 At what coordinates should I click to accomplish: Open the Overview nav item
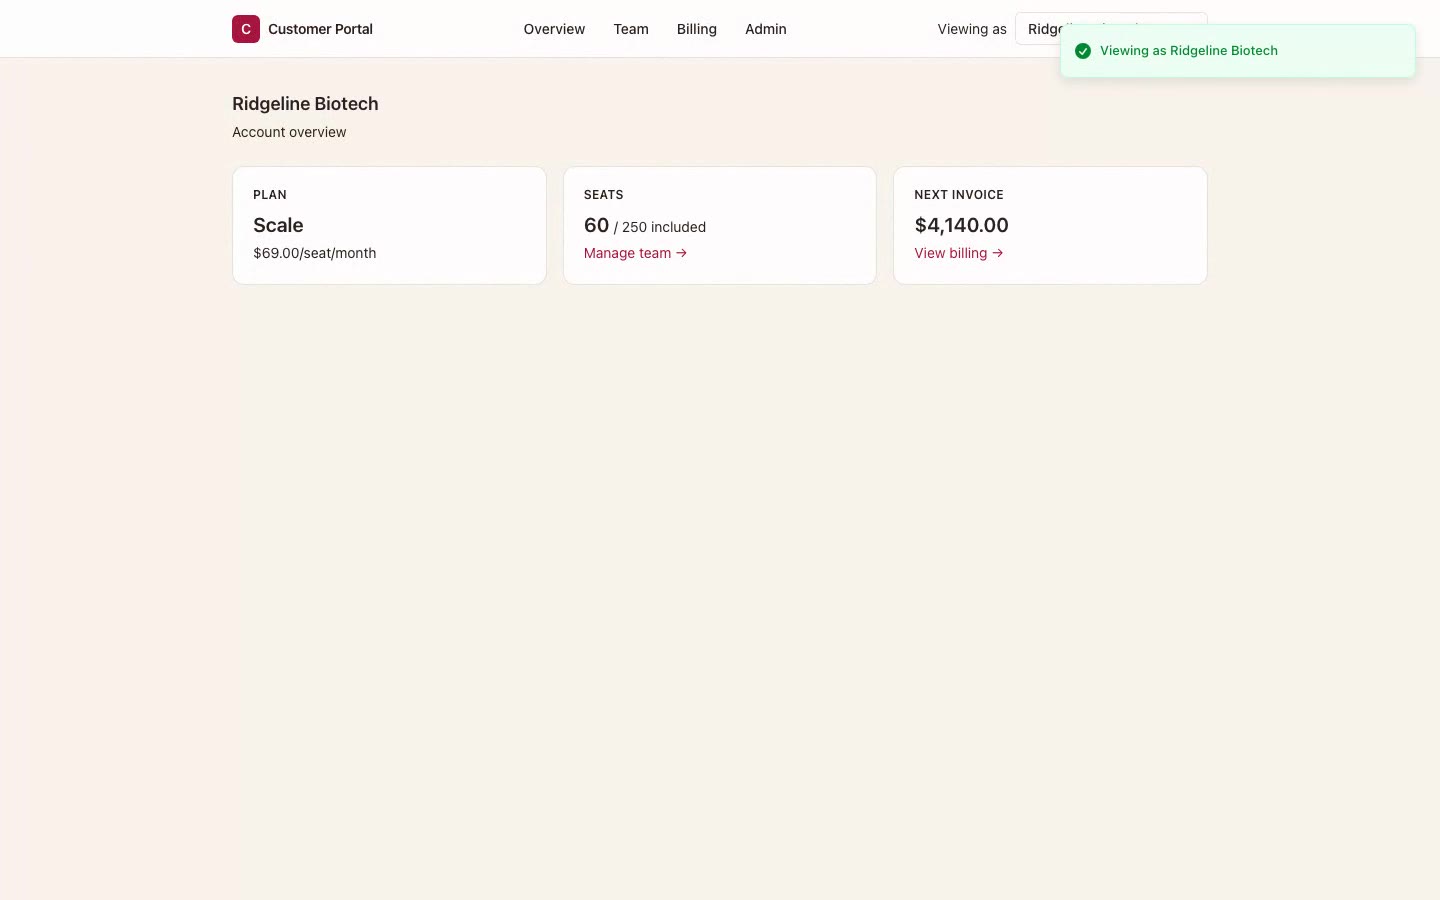(554, 29)
